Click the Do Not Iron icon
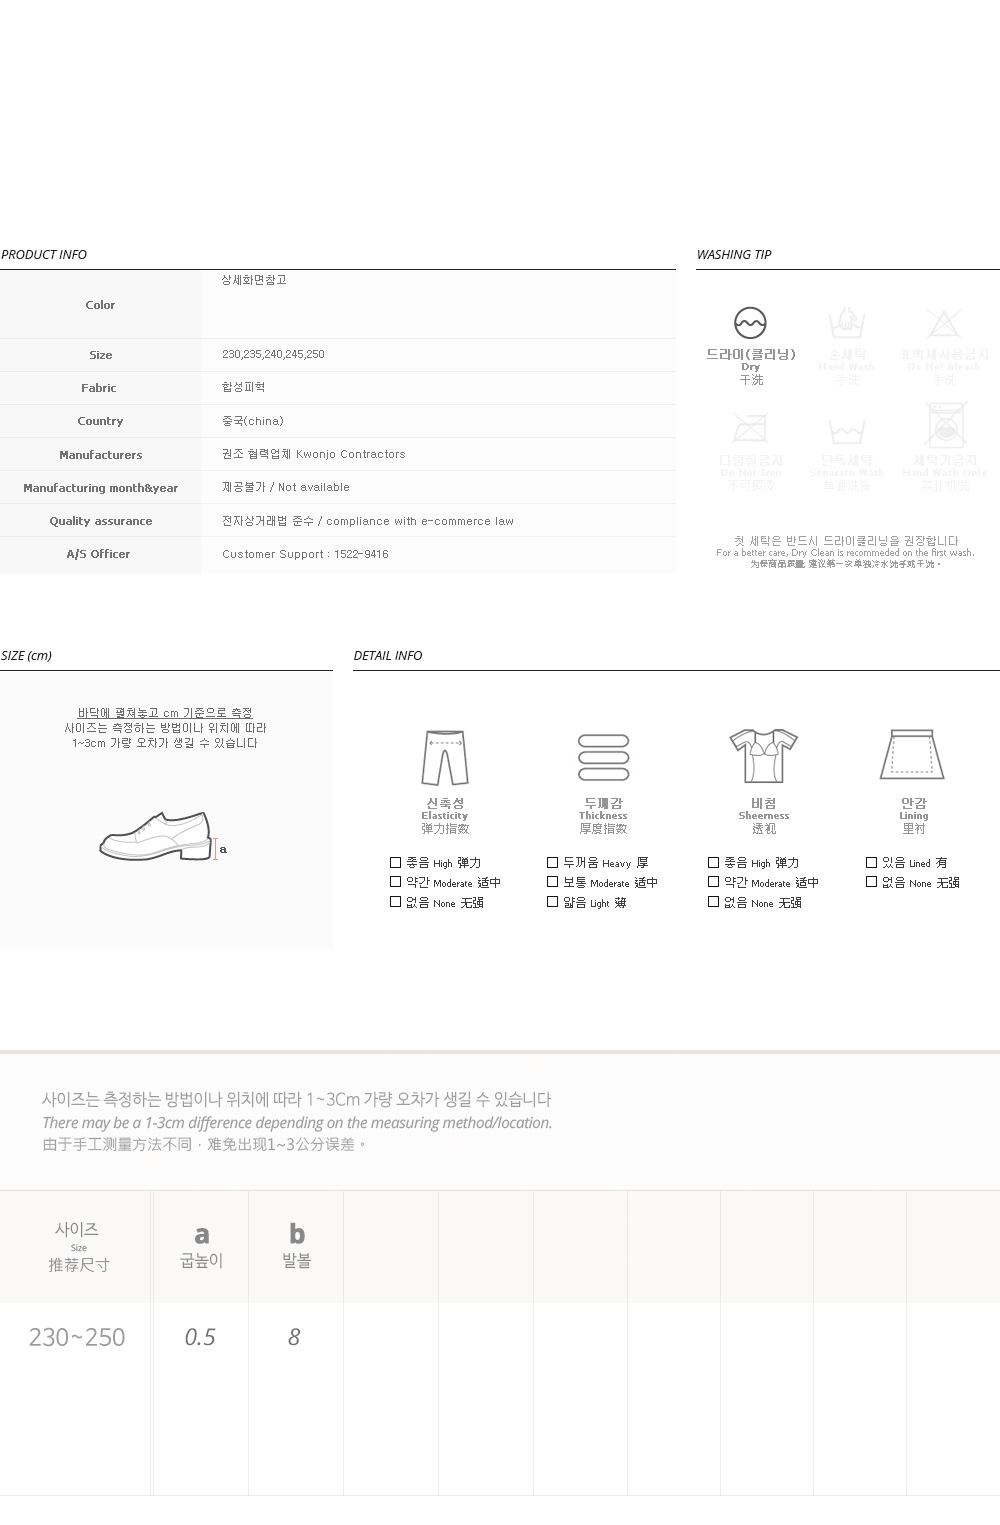1000x1525 pixels. (750, 428)
